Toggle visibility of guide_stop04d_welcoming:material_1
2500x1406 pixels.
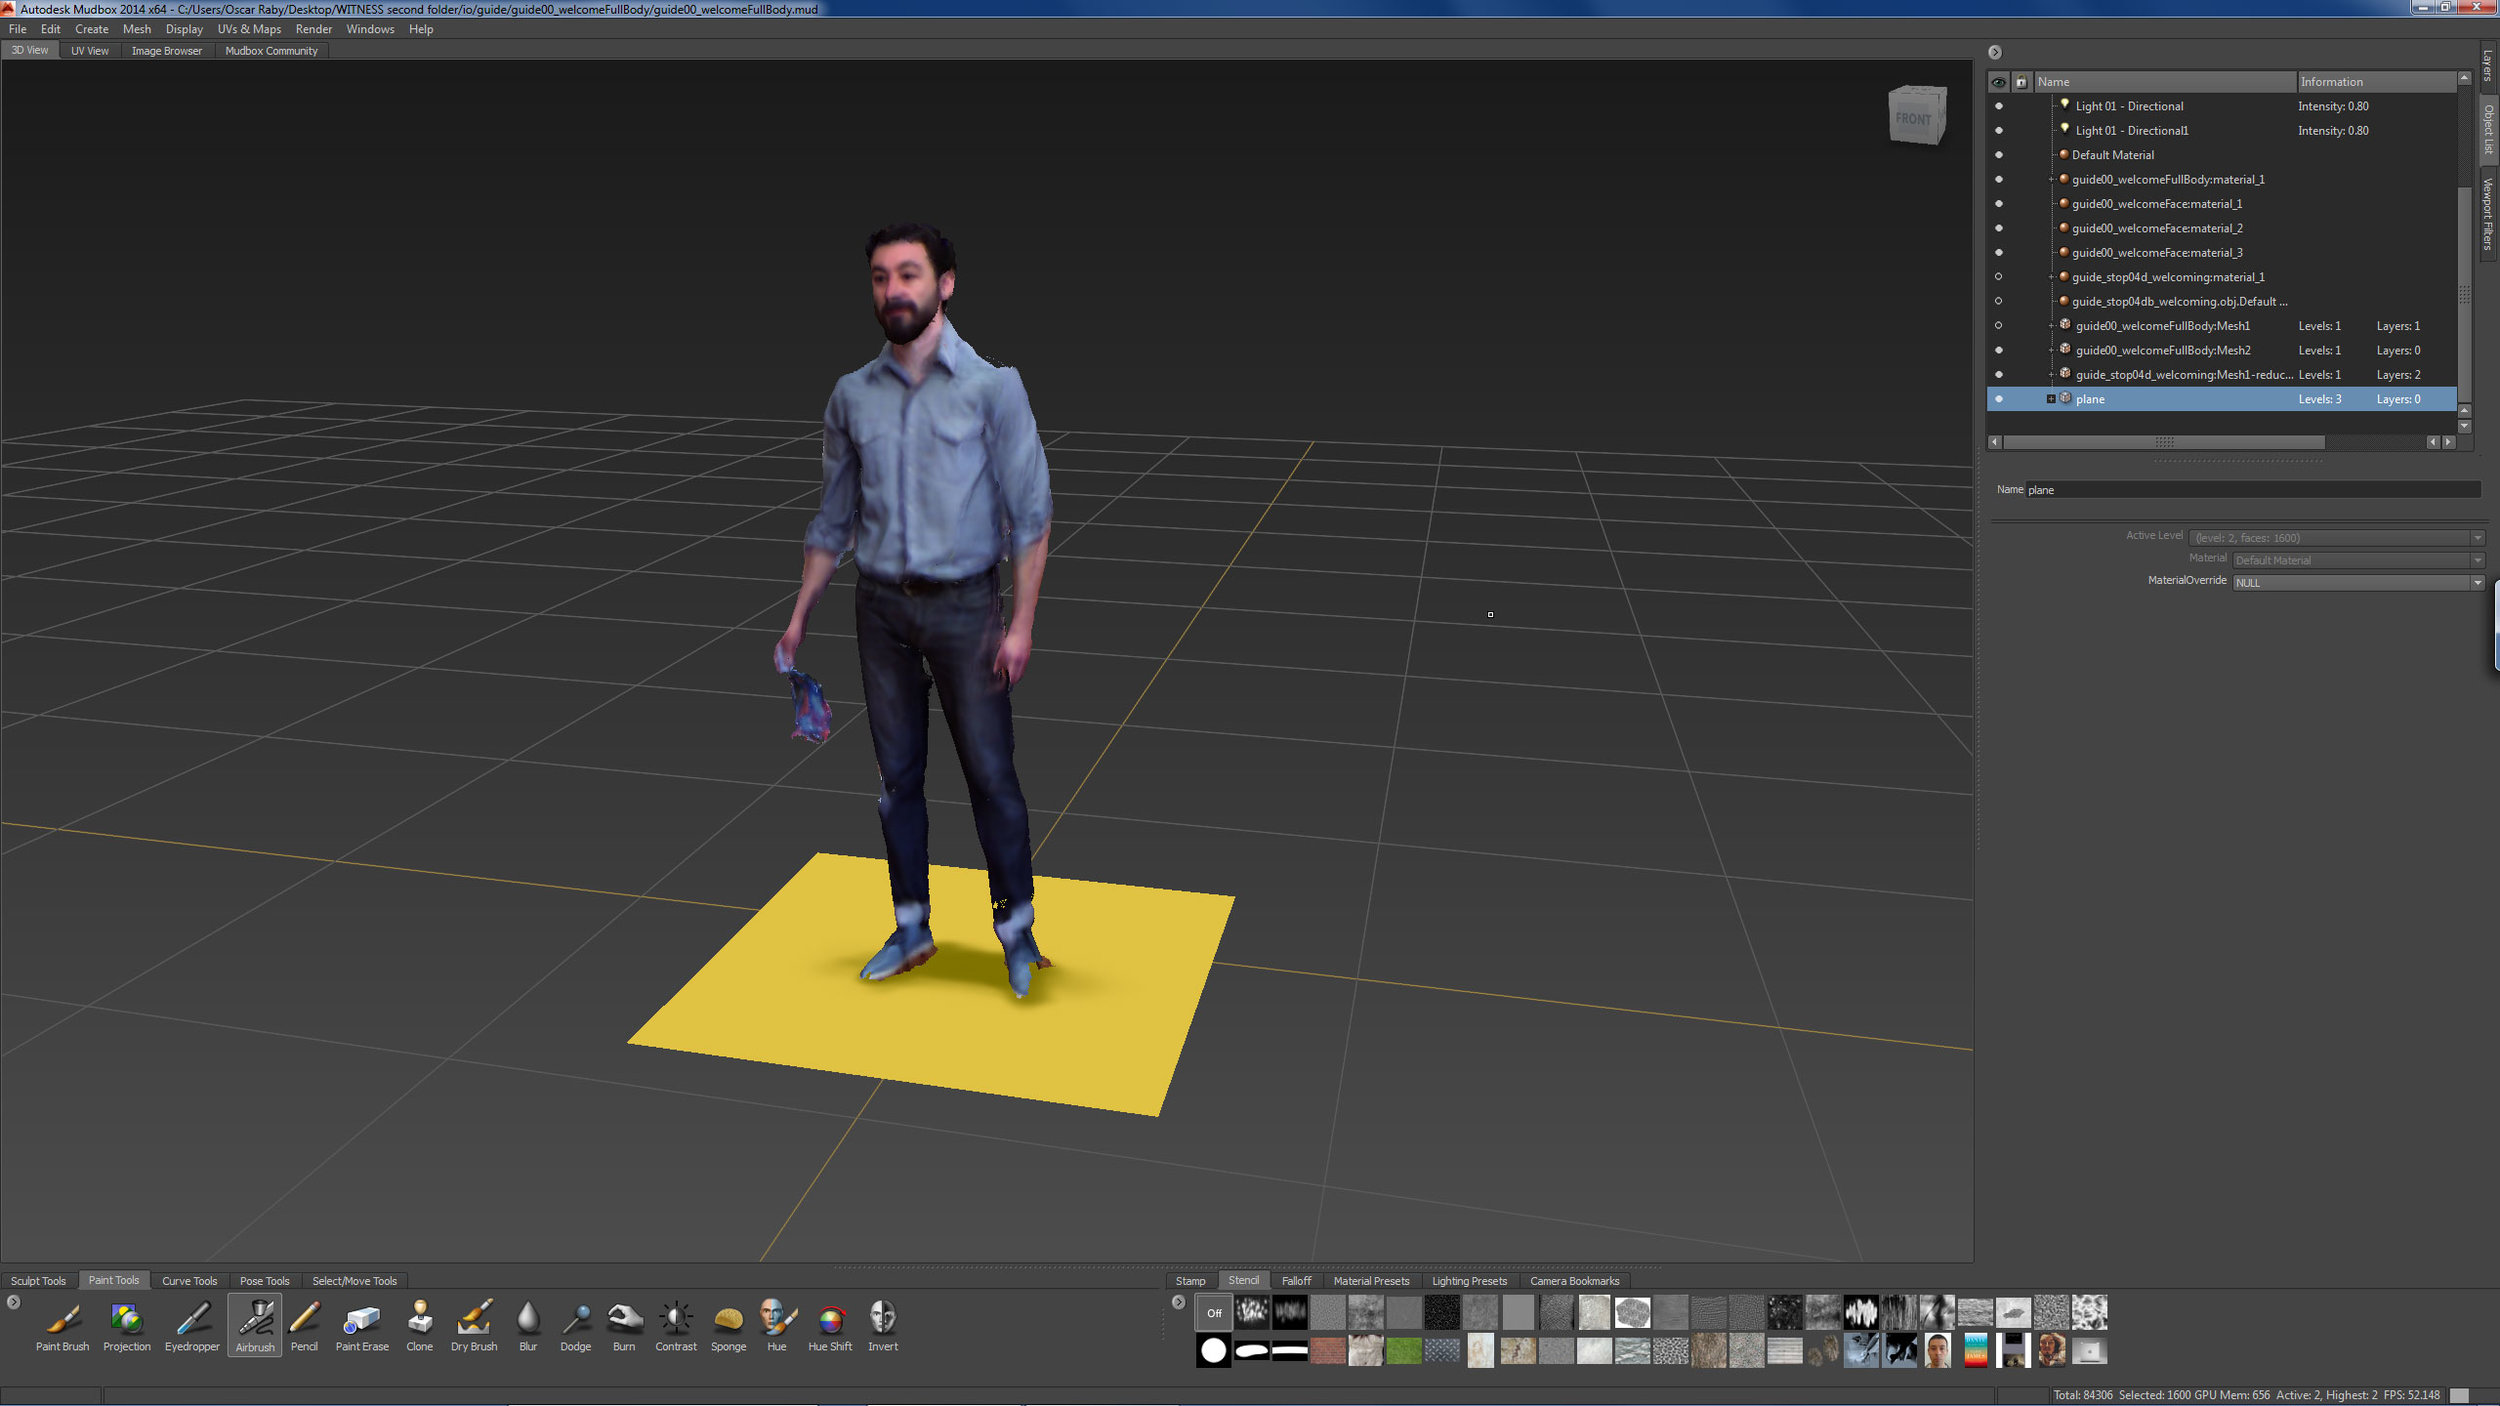(1999, 277)
